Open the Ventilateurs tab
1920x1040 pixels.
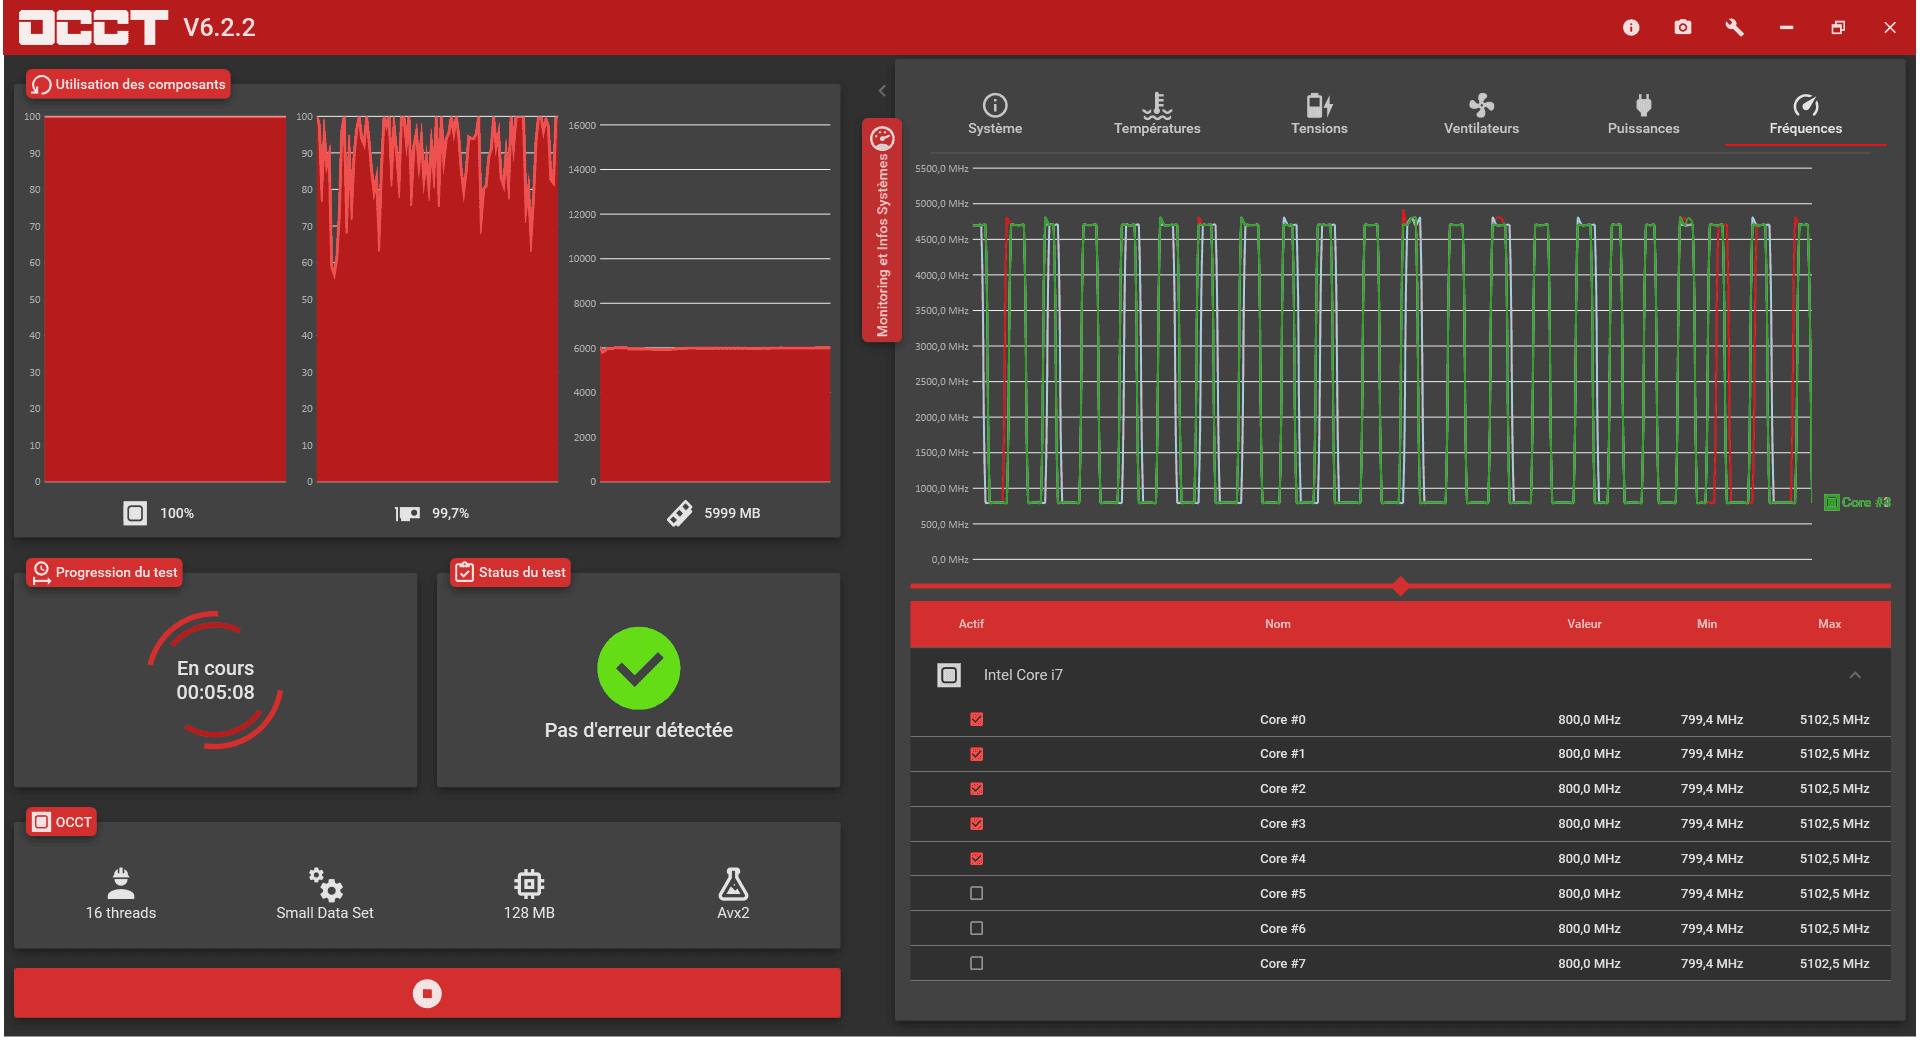pyautogui.click(x=1481, y=114)
